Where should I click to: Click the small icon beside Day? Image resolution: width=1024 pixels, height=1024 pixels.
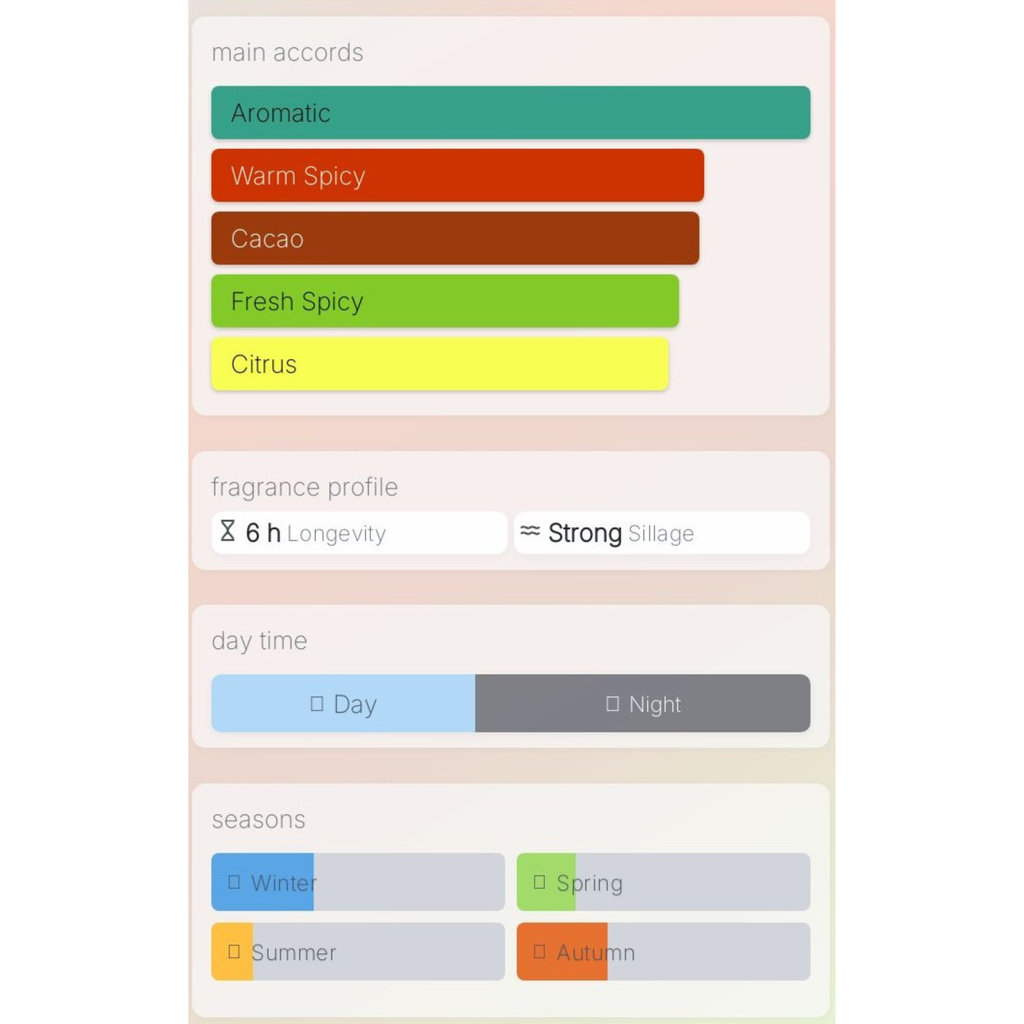pyautogui.click(x=317, y=704)
